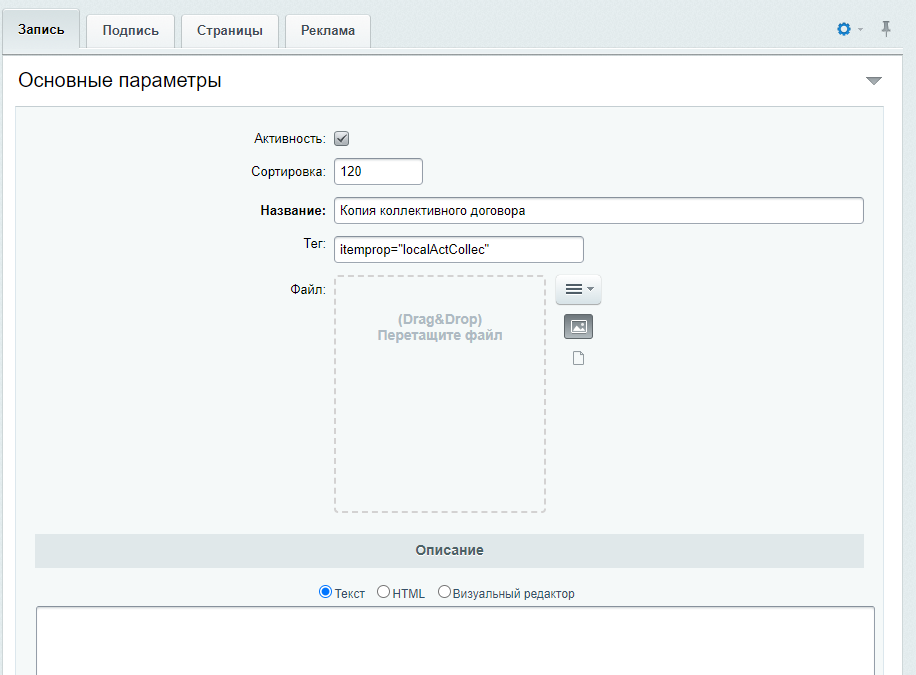Select the Запись tab

(x=41, y=29)
